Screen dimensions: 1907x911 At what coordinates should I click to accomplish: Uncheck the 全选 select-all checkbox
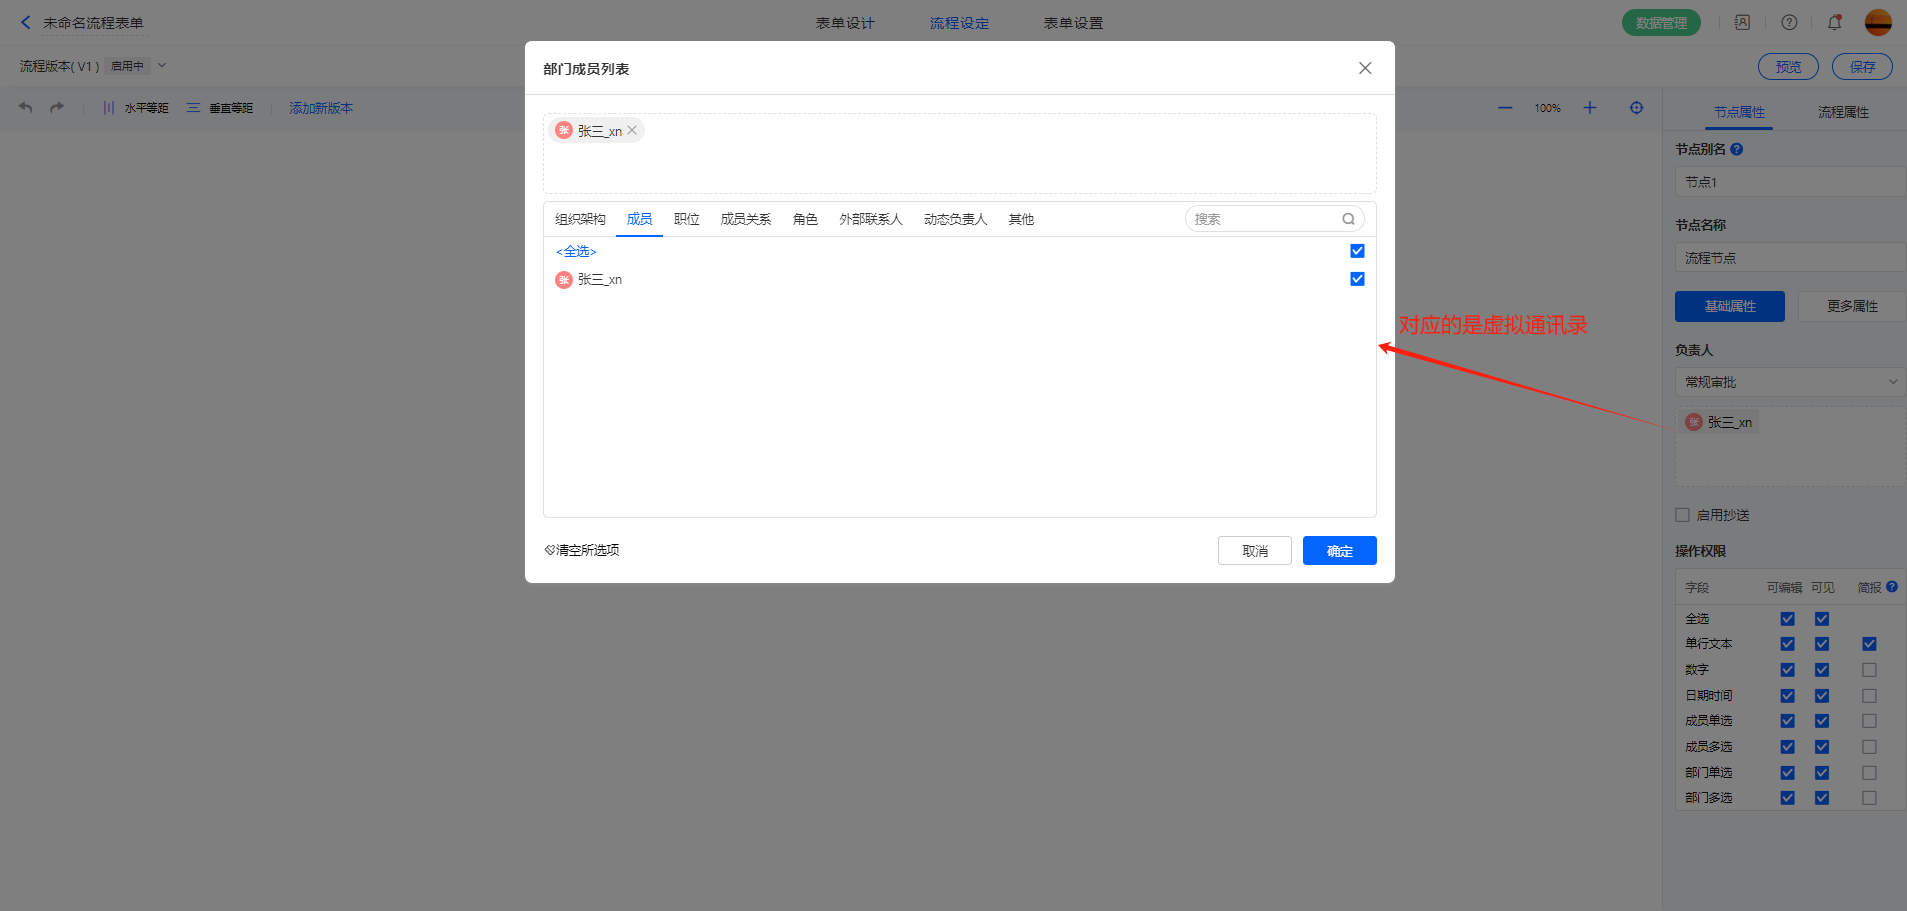1357,251
